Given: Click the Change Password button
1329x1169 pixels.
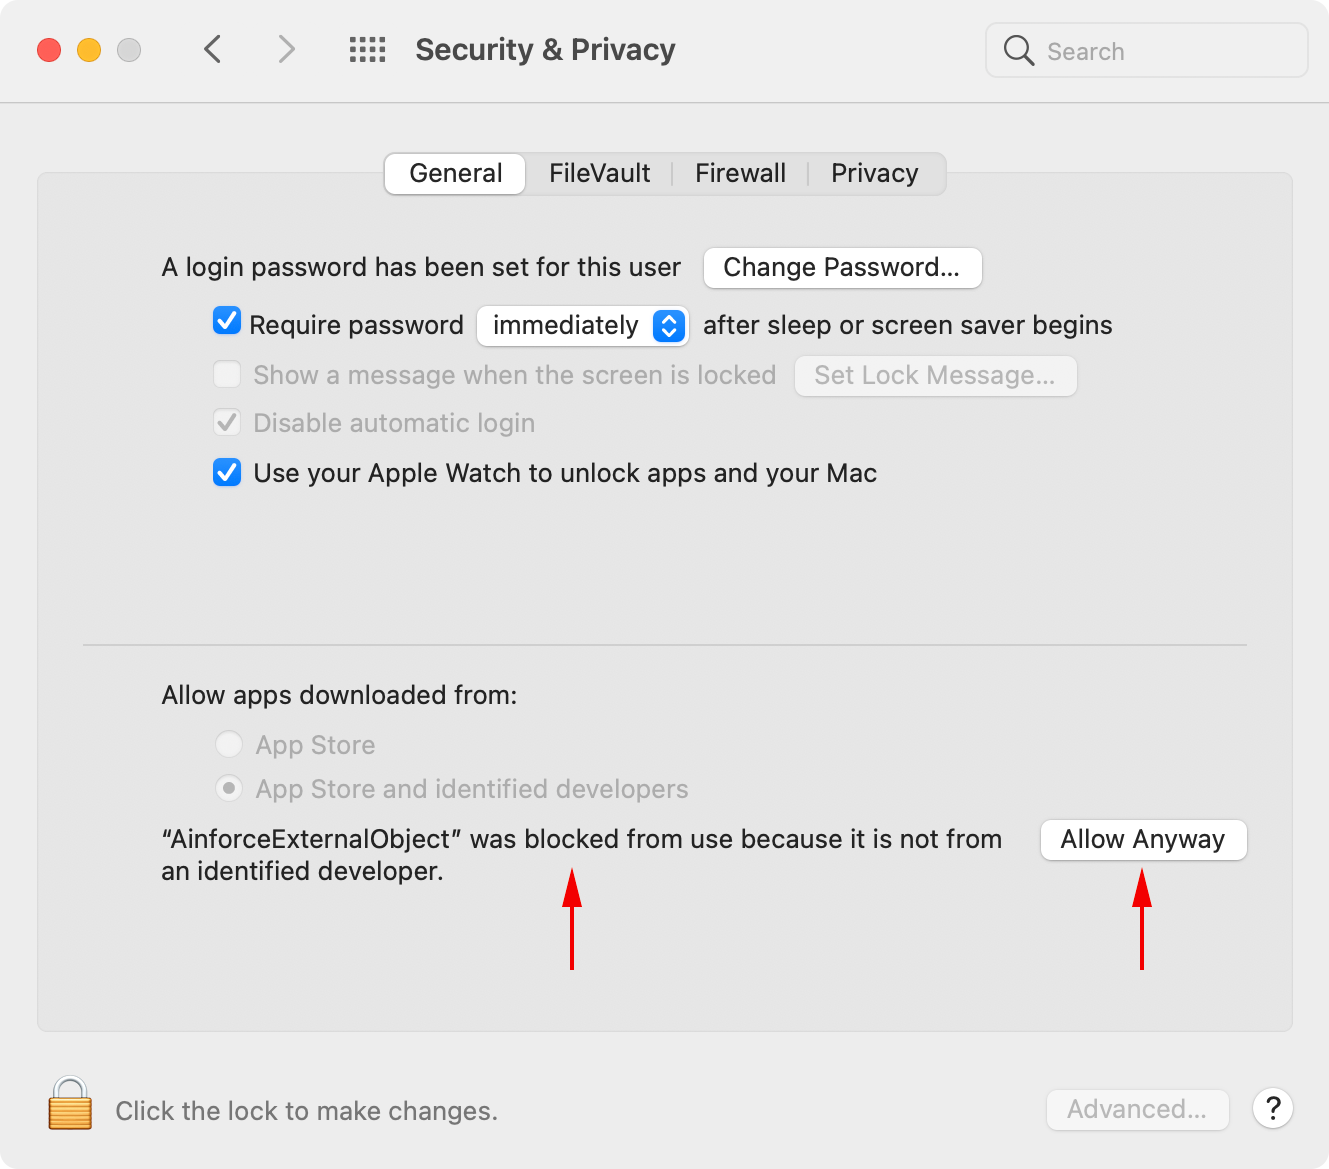Looking at the screenshot, I should pyautogui.click(x=842, y=268).
